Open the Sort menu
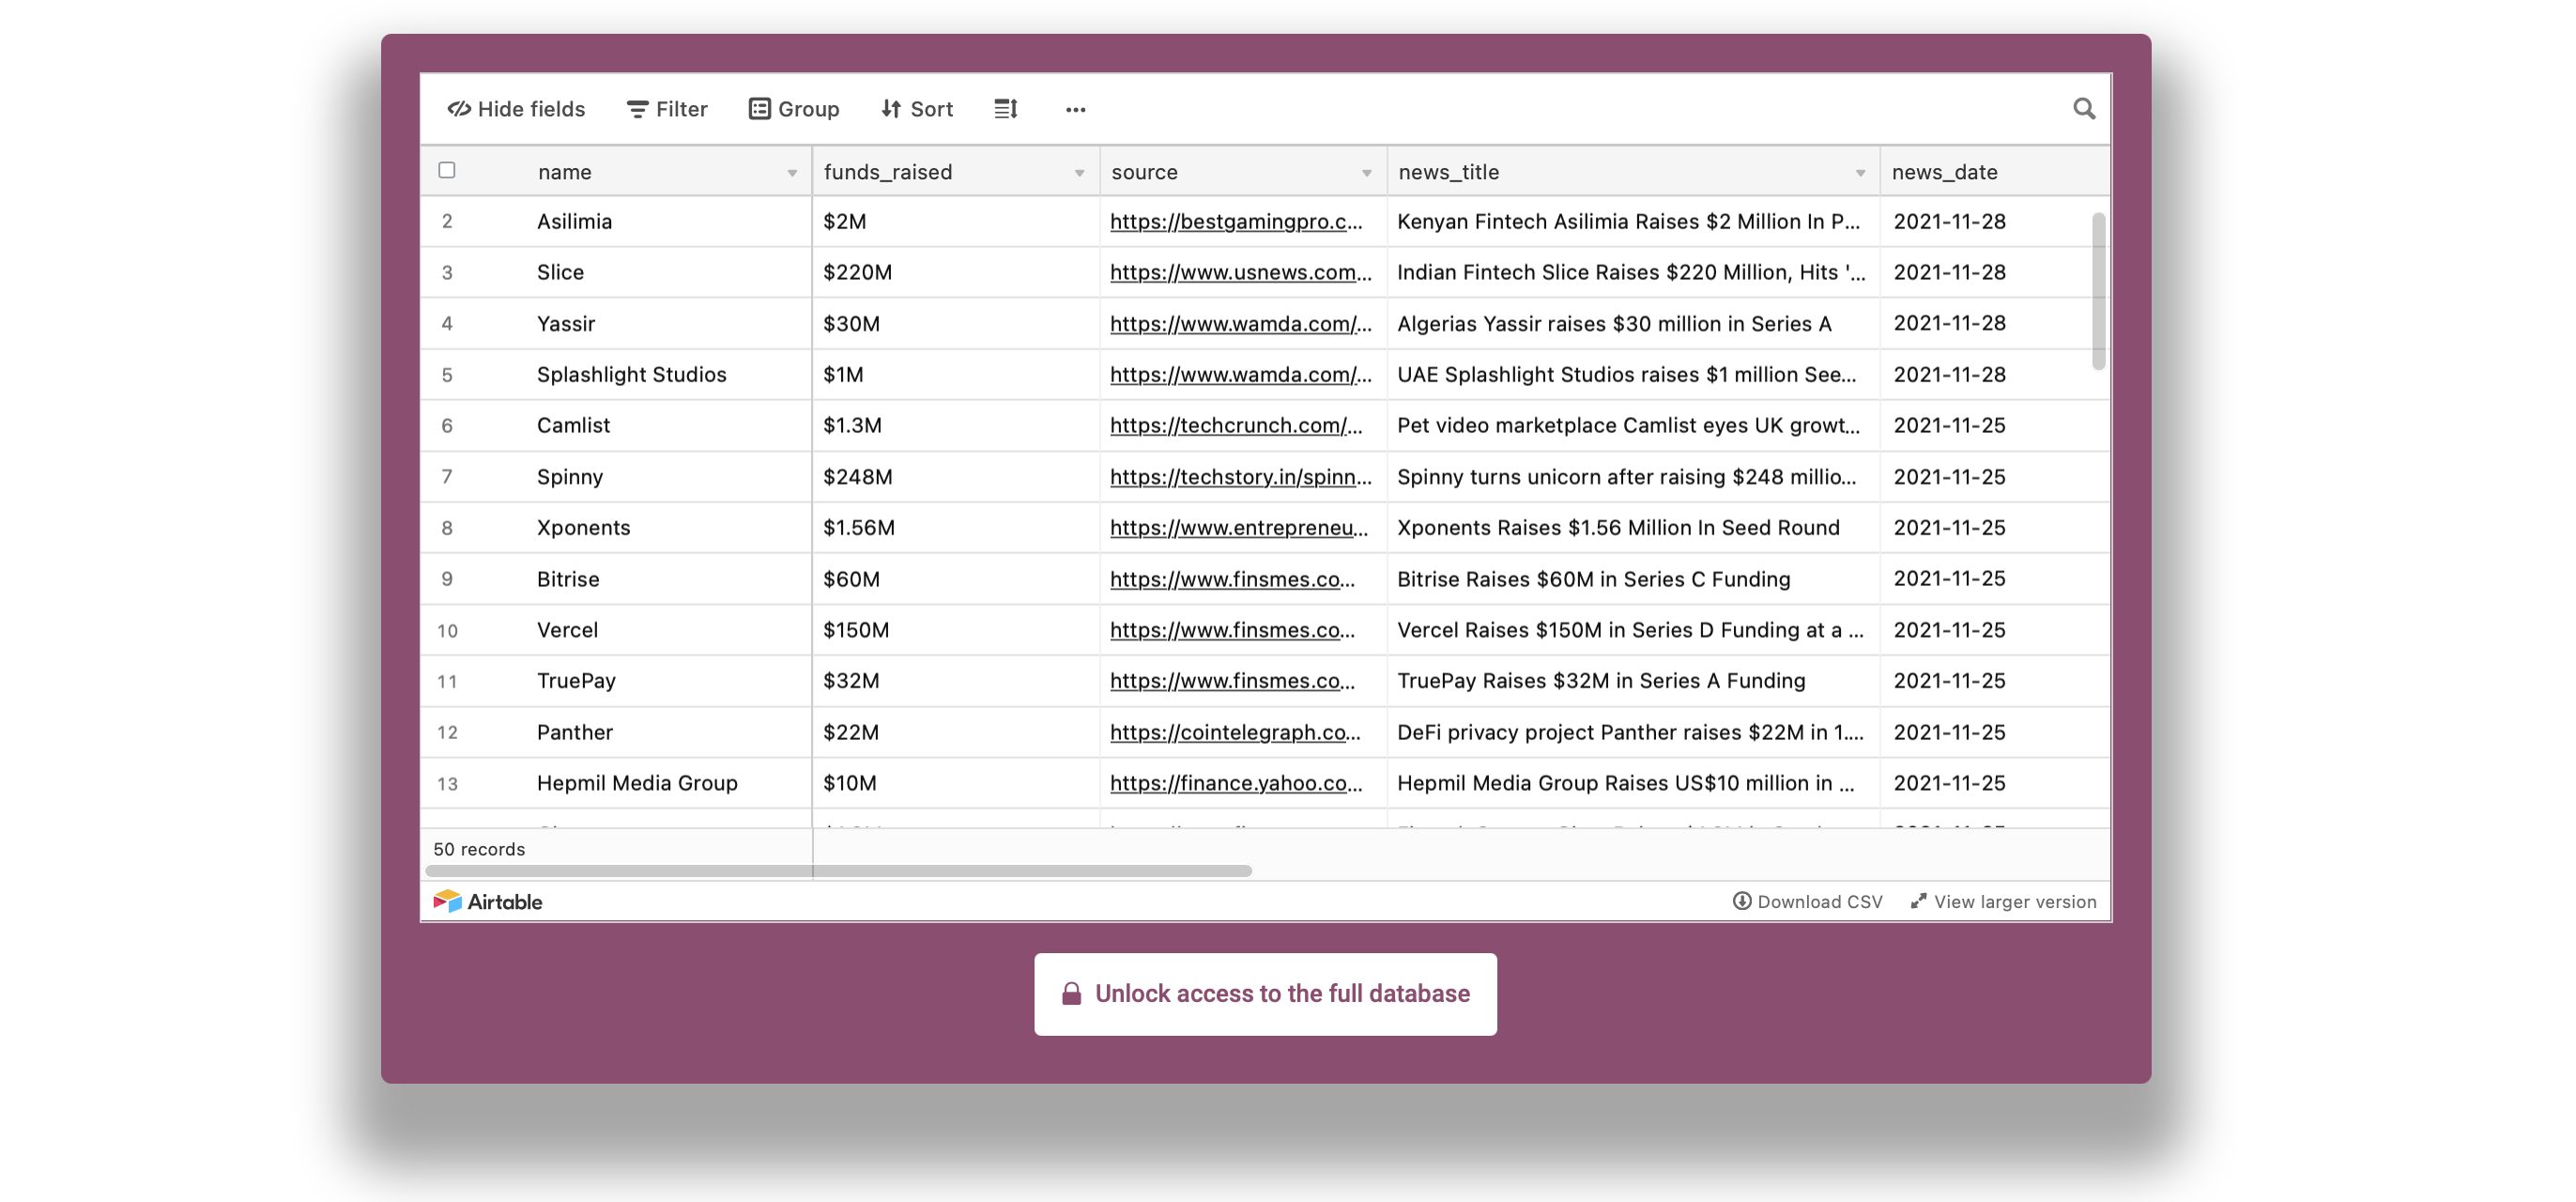2576x1202 pixels. pos(917,109)
